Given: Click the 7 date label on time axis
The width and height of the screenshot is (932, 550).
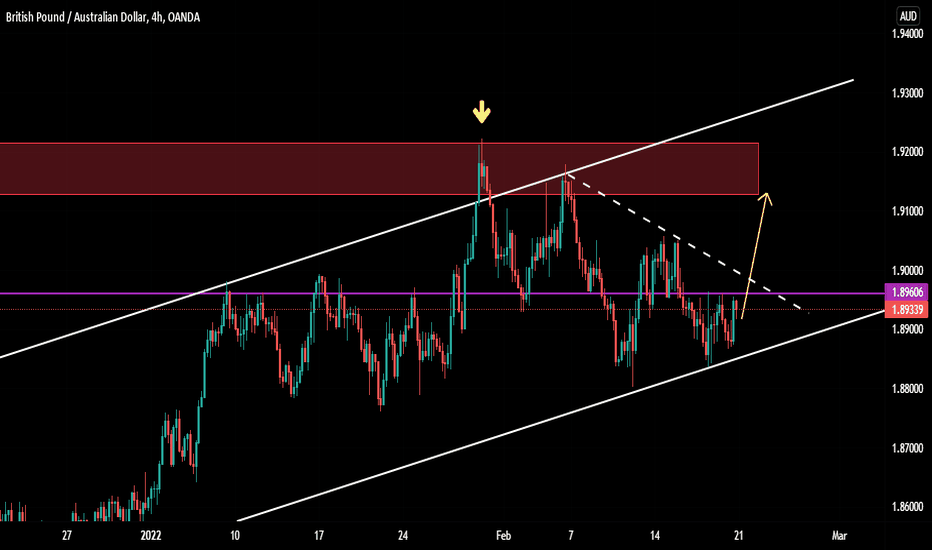Looking at the screenshot, I should (571, 536).
